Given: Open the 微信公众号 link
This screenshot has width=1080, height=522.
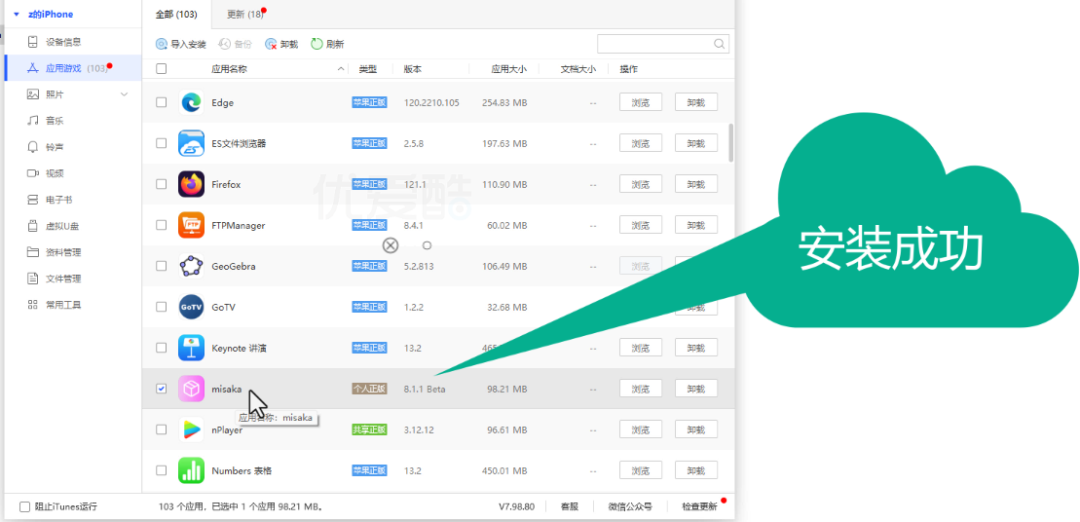Looking at the screenshot, I should click(630, 507).
